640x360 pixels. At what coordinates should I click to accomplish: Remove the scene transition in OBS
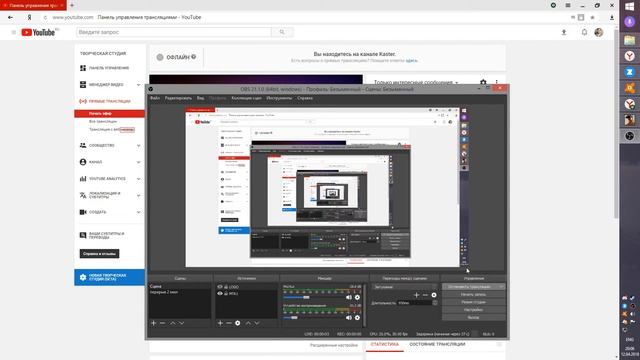(x=425, y=295)
